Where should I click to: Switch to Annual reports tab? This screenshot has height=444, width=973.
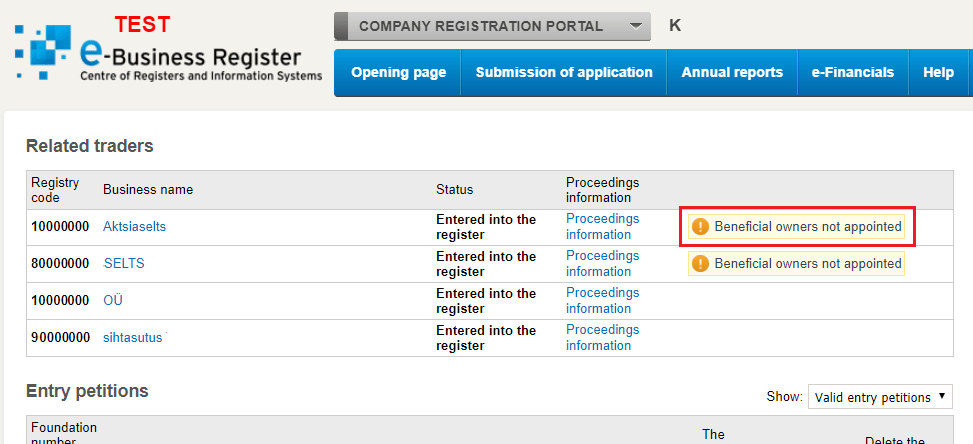point(732,72)
